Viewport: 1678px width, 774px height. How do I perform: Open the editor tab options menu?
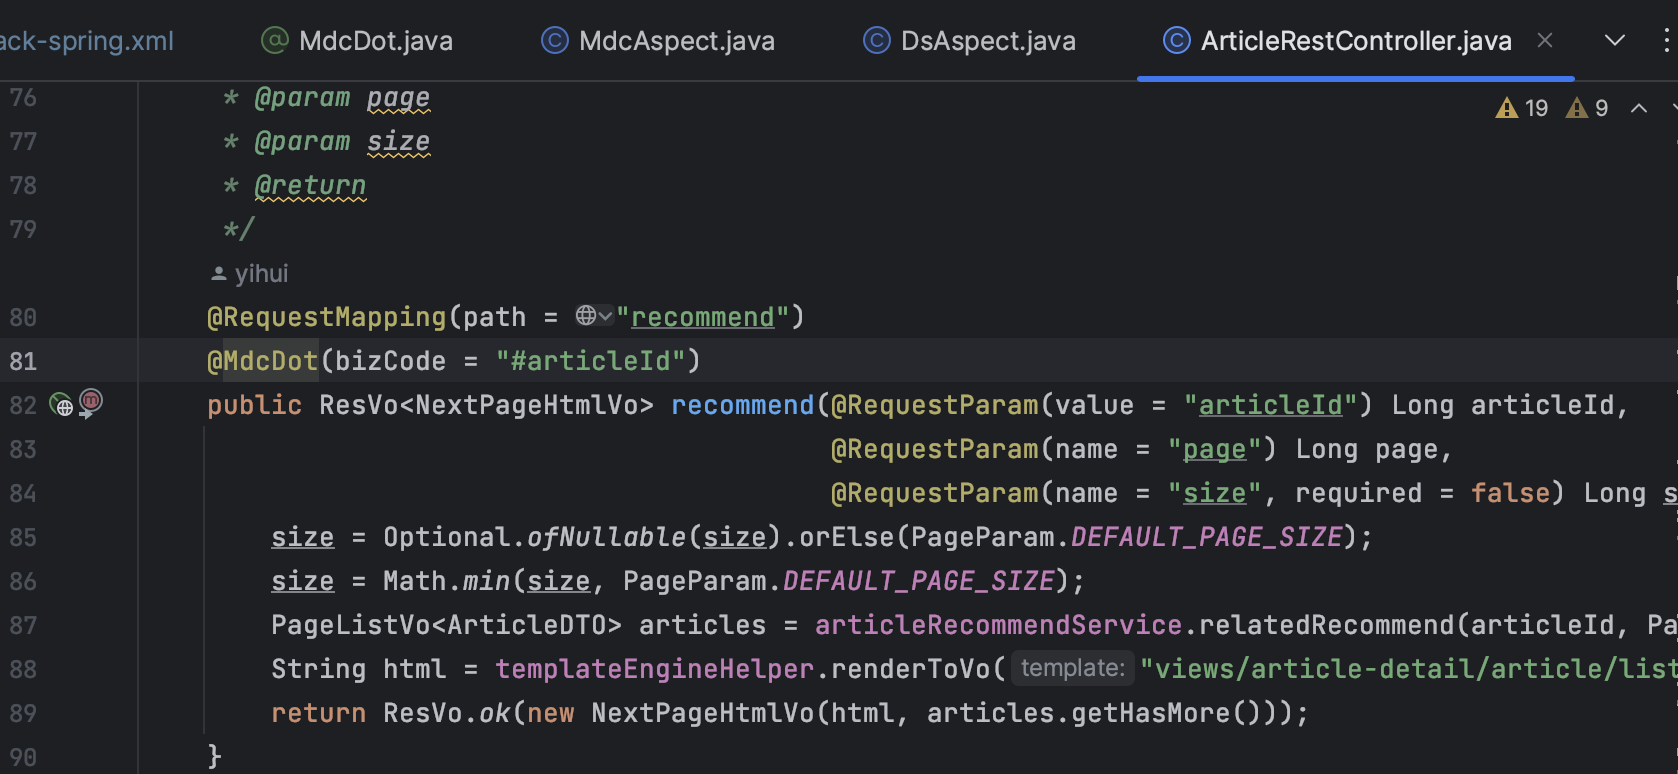pos(1665,40)
